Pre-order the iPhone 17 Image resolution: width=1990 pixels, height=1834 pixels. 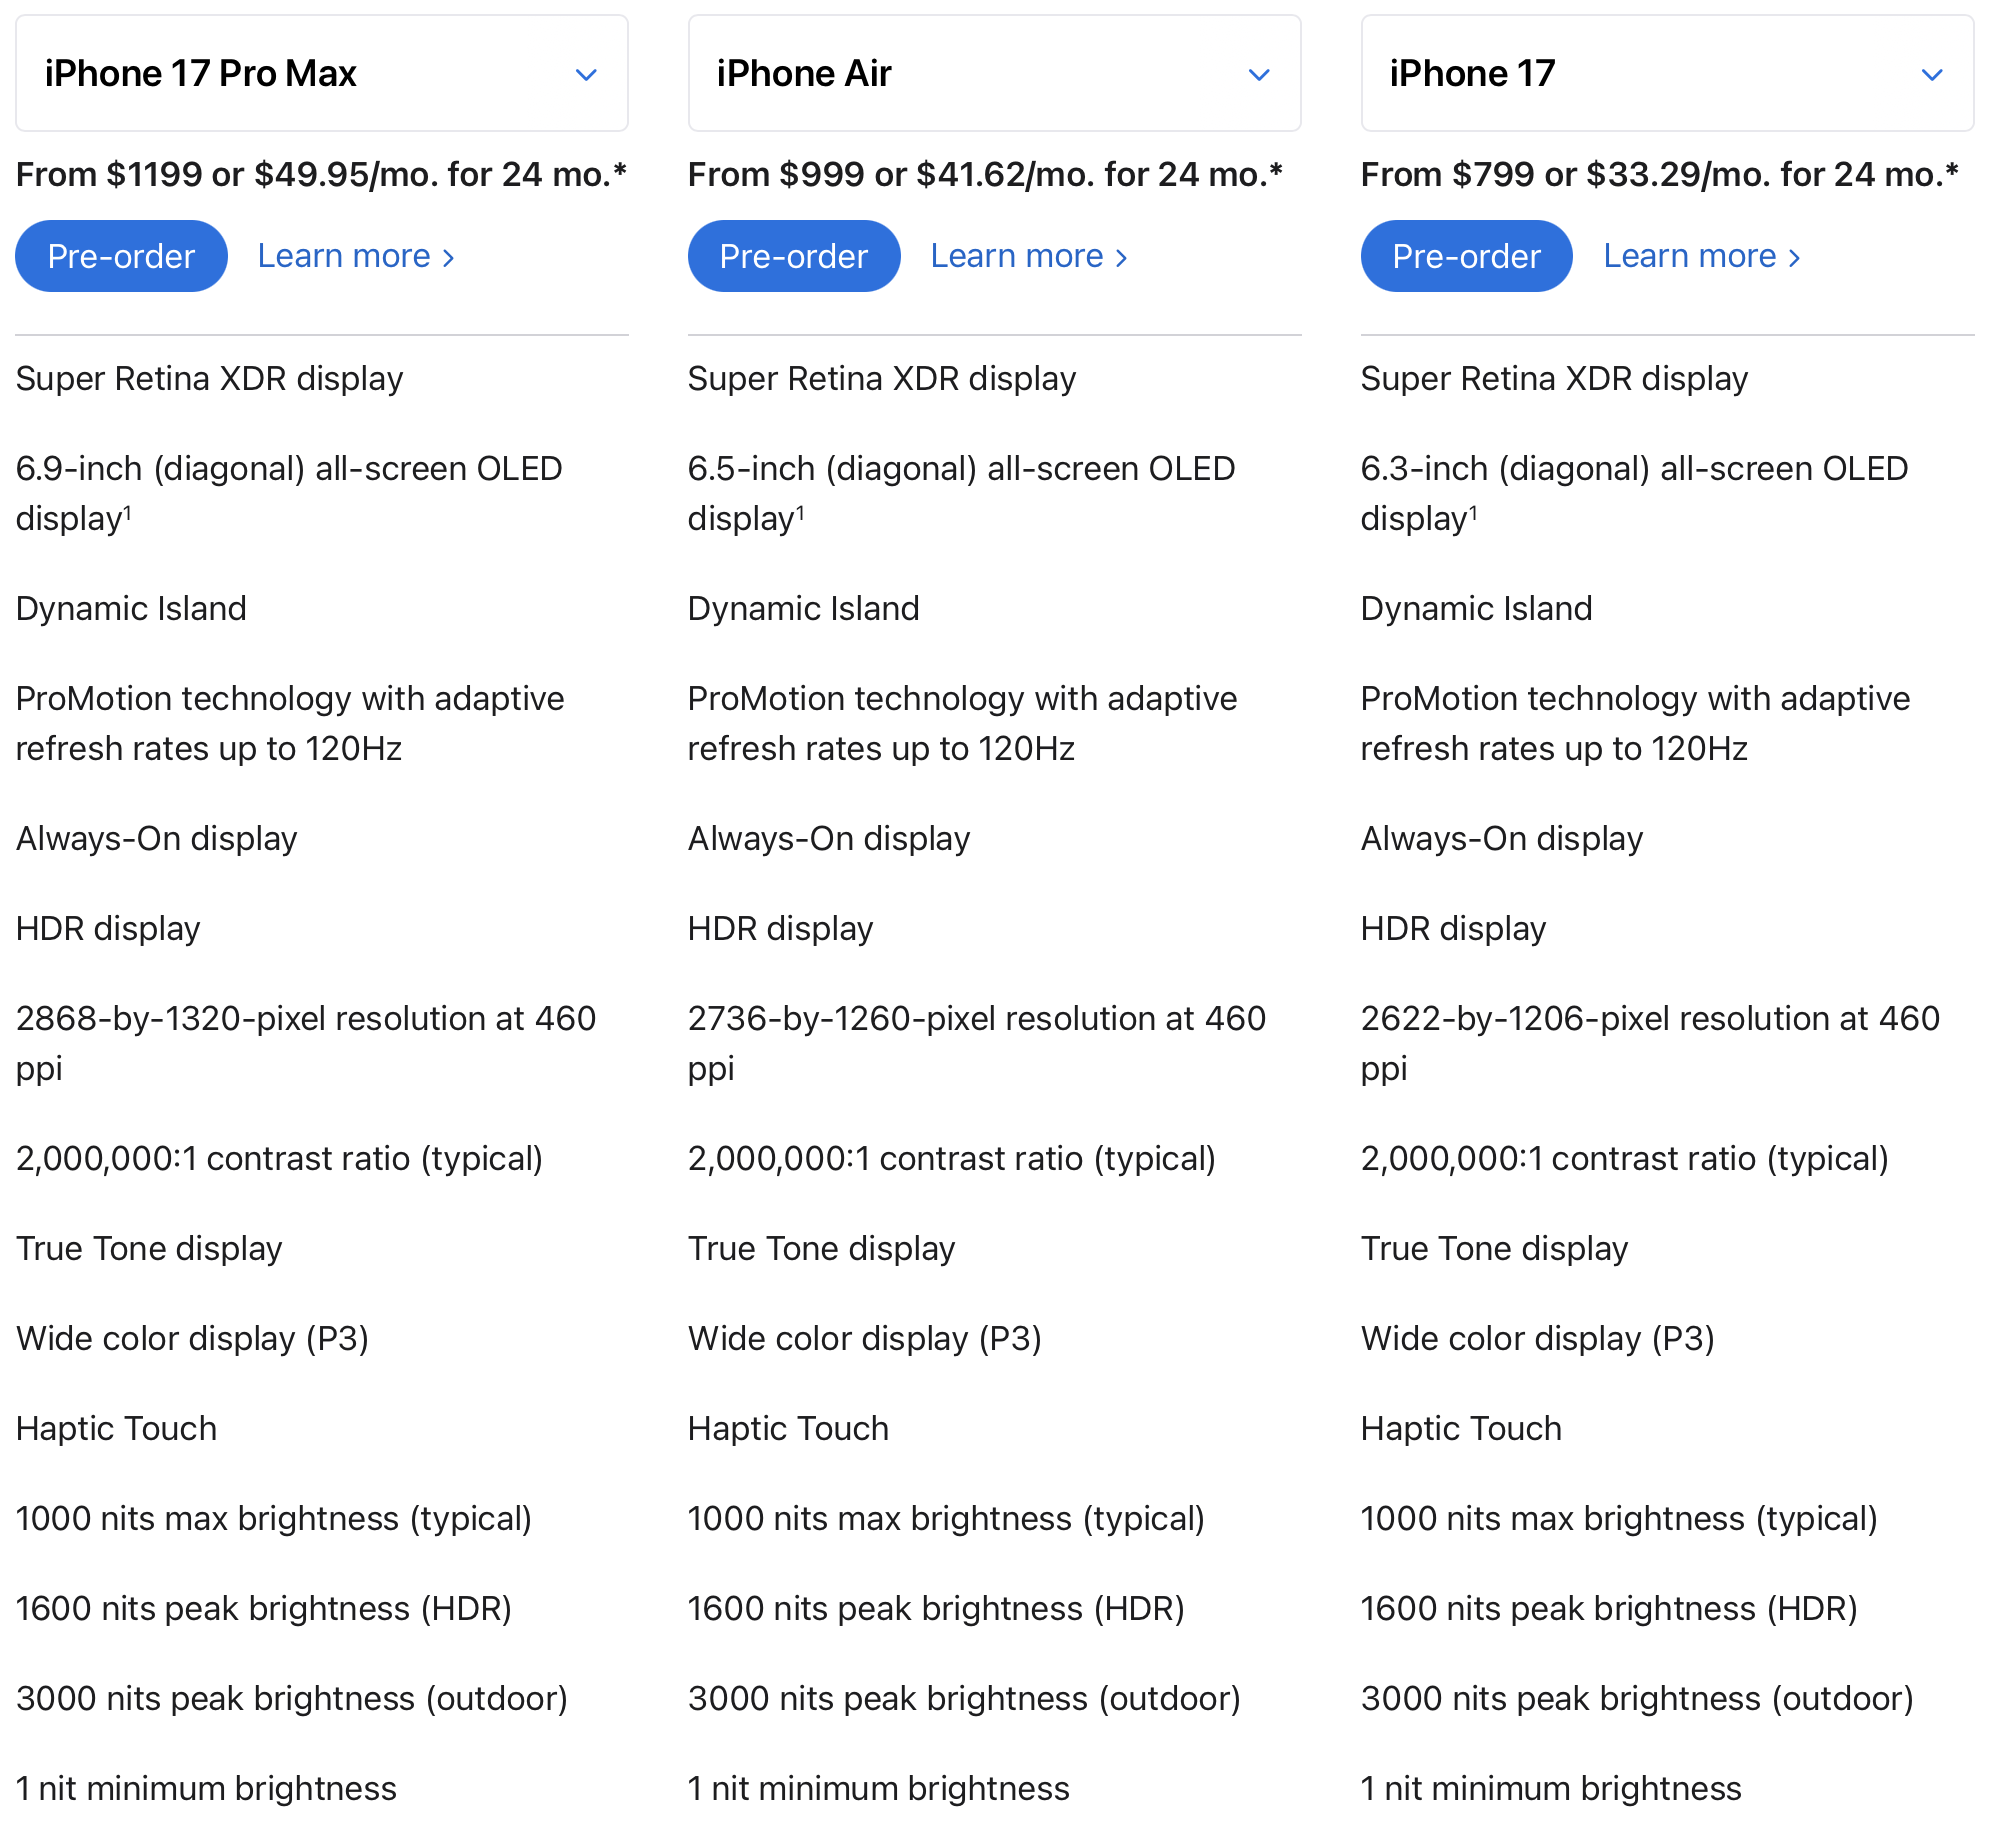click(x=1466, y=256)
